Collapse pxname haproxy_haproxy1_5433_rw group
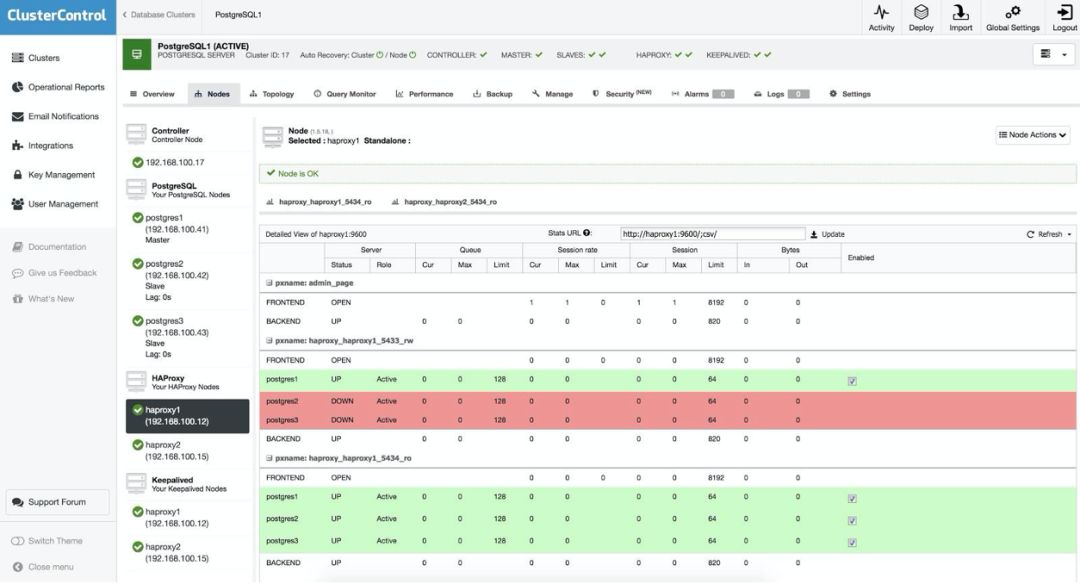 269,341
